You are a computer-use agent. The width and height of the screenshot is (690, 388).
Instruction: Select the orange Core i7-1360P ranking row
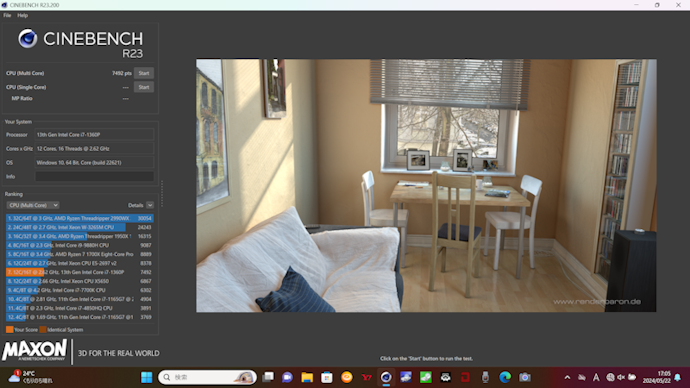80,272
